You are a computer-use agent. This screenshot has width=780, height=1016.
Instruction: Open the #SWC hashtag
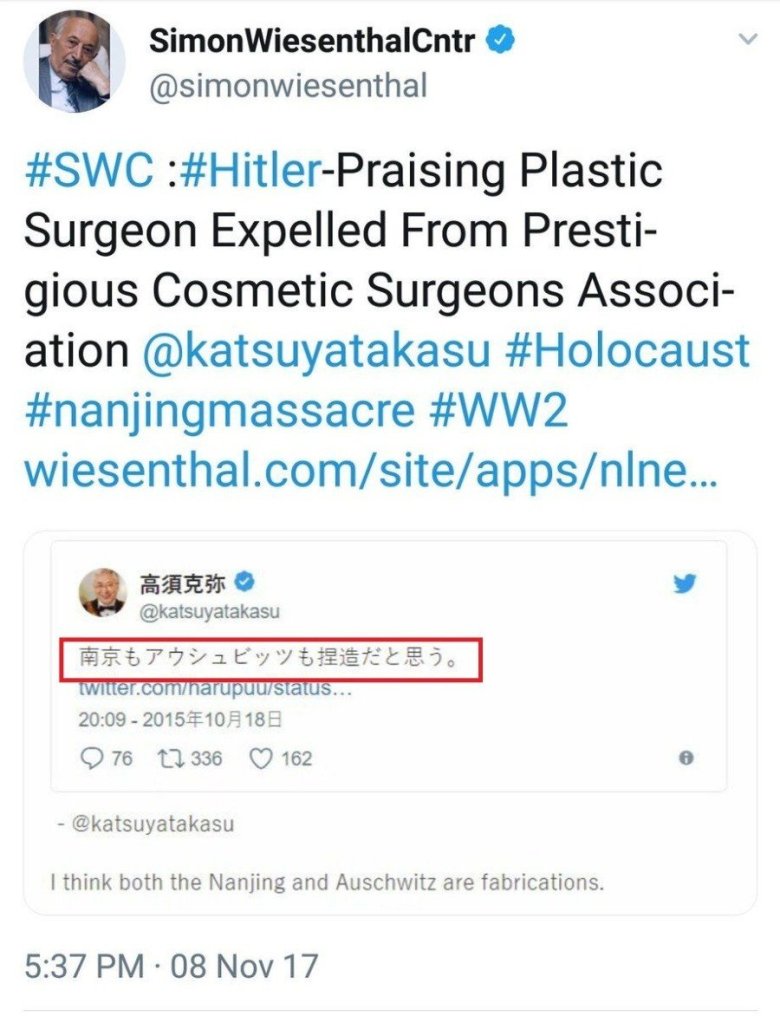click(x=89, y=170)
